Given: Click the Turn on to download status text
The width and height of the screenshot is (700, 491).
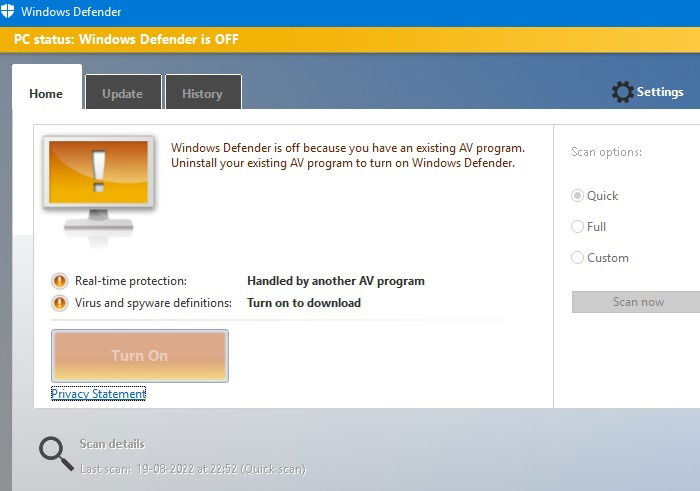Looking at the screenshot, I should pyautogui.click(x=304, y=303).
